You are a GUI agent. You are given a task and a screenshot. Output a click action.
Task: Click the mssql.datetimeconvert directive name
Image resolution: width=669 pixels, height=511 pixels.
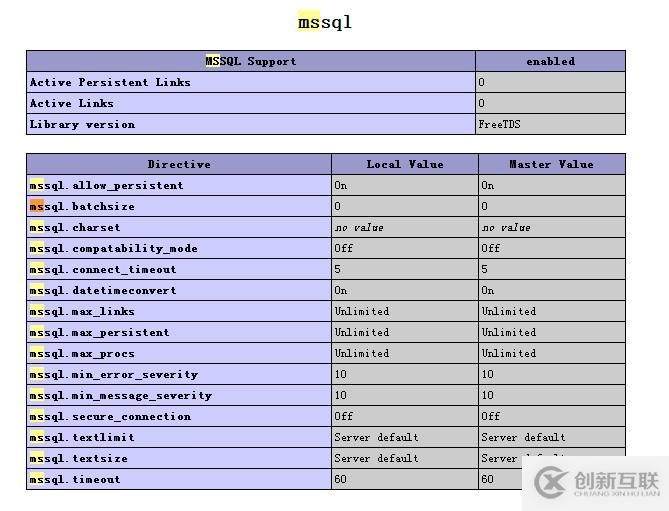(x=103, y=290)
